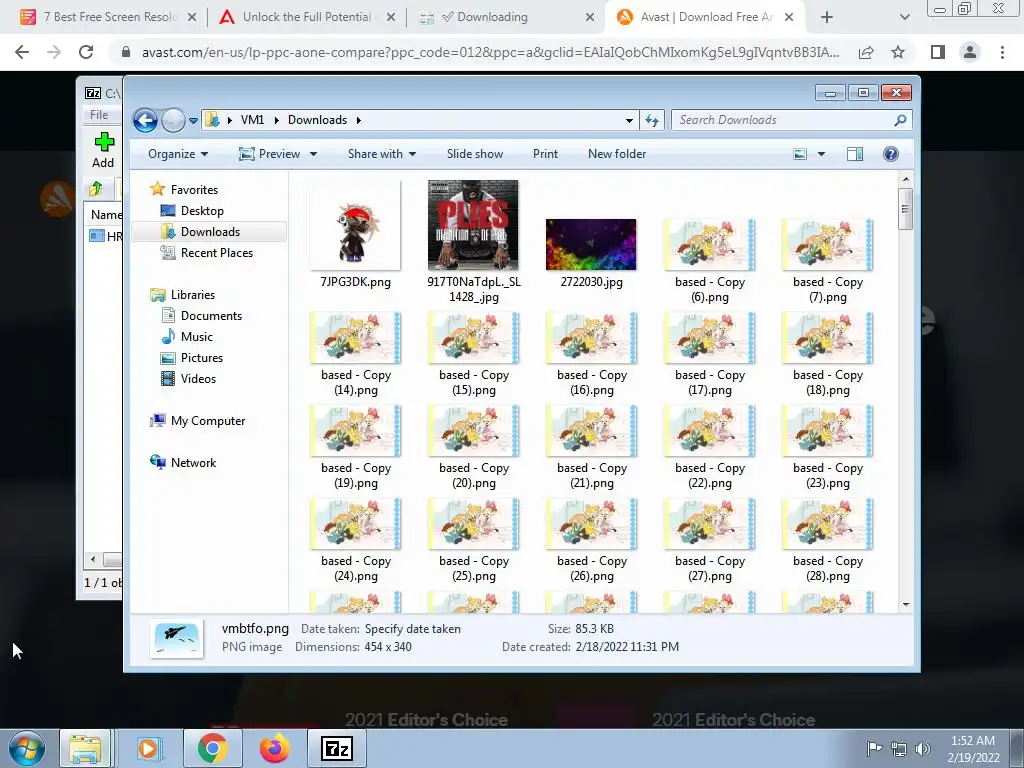Select Network in navigation pane
This screenshot has width=1024, height=768.
(184, 462)
